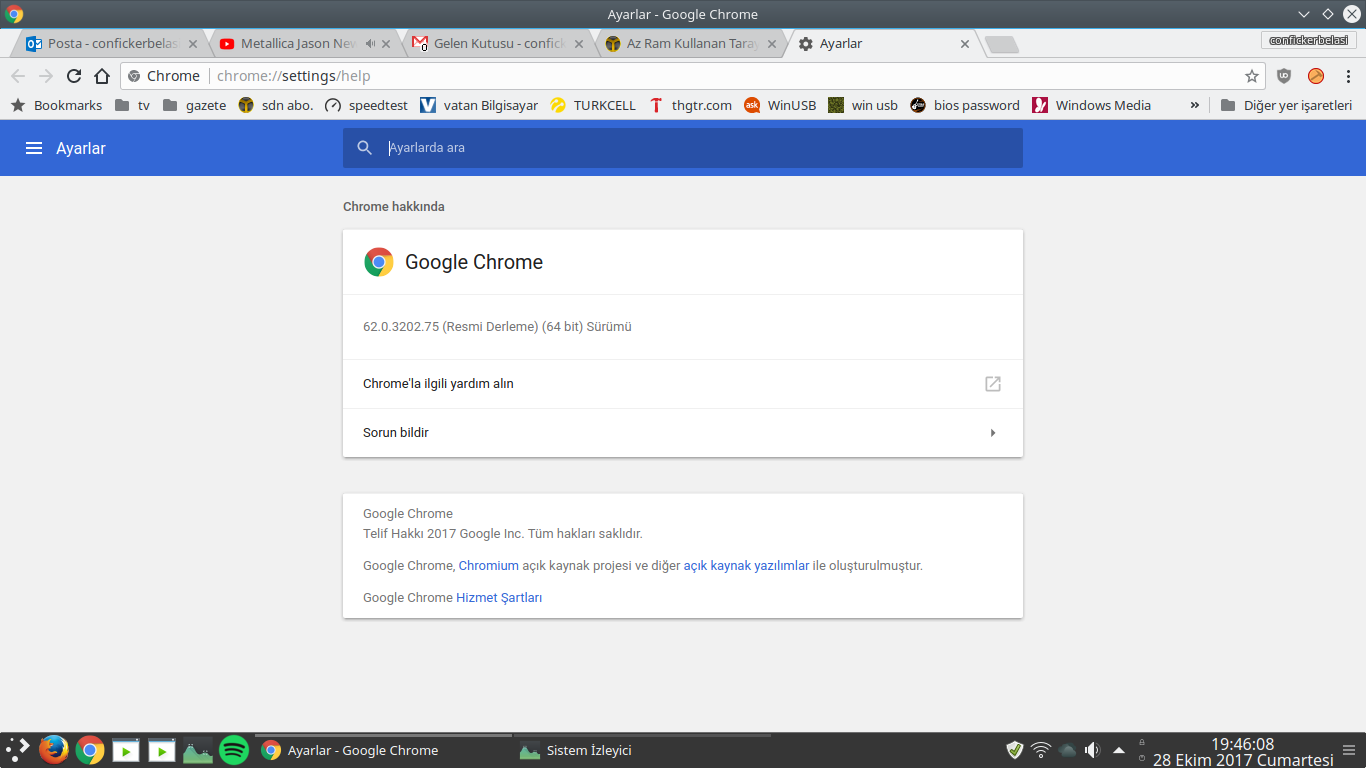Open the system monitor launcher icon
Image resolution: width=1366 pixels, height=768 pixels.
198,750
